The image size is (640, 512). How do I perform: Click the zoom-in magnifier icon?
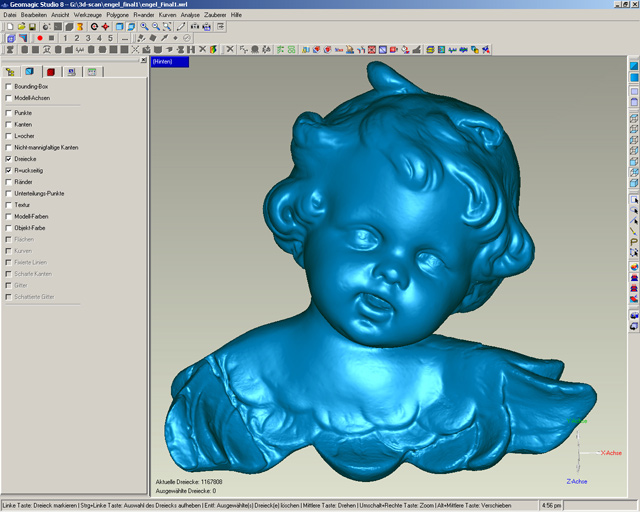pos(144,27)
